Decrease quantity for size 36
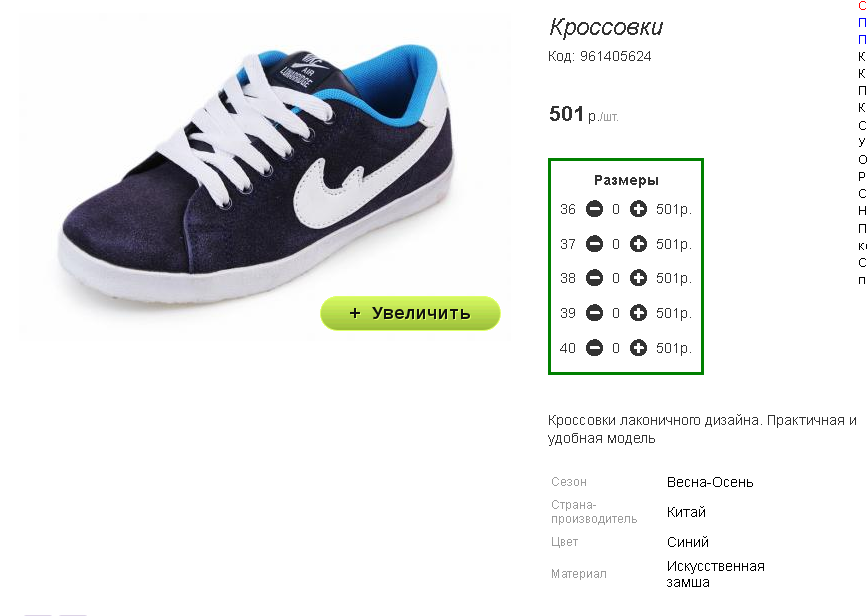The height and width of the screenshot is (616, 867). tap(594, 209)
